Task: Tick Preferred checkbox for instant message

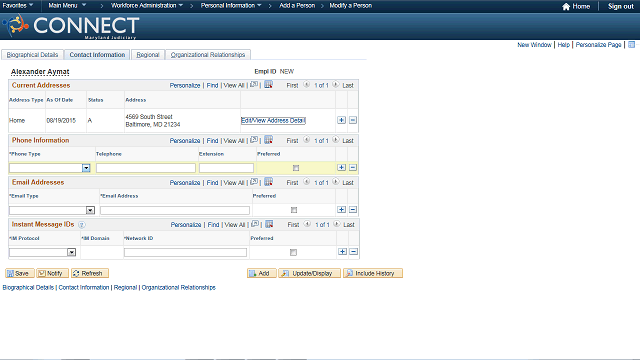Action: (293, 252)
